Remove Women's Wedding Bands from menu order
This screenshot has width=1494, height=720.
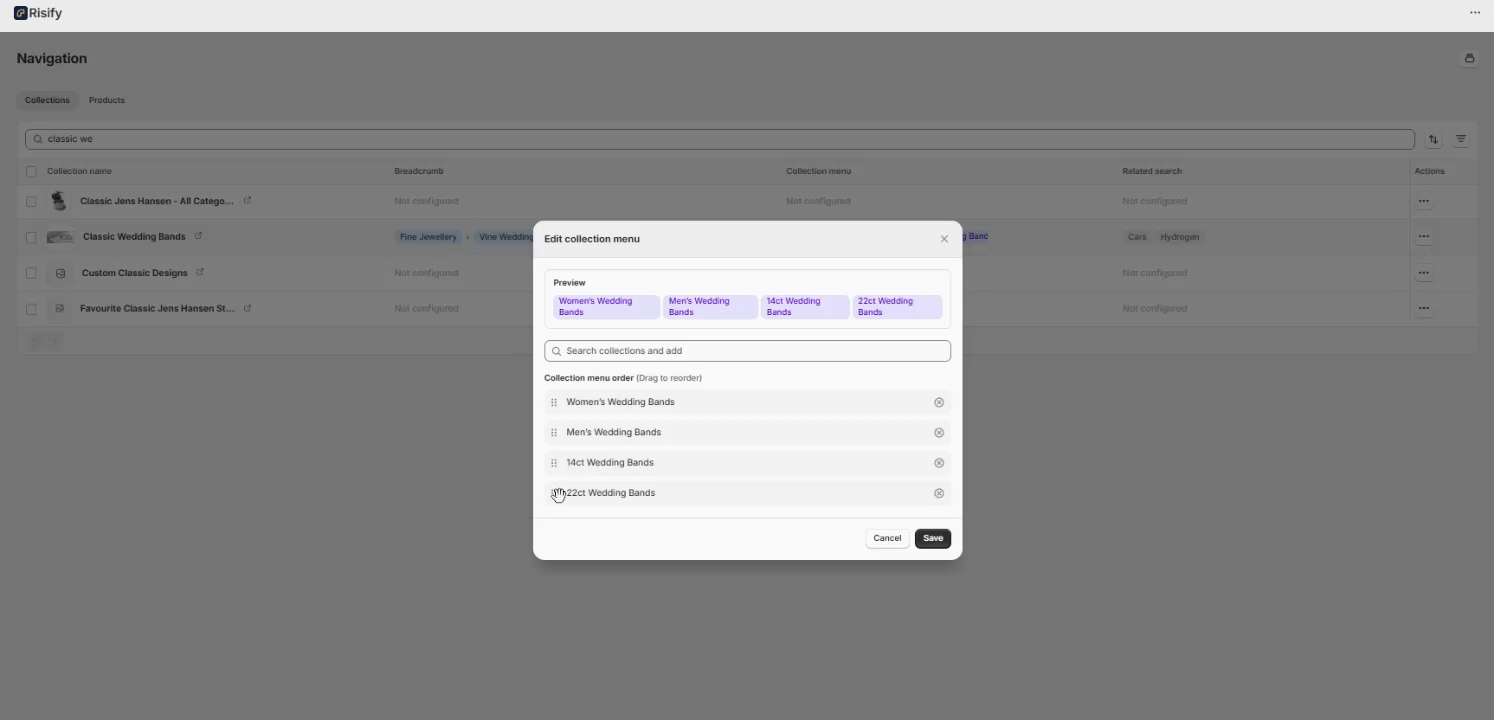(938, 402)
